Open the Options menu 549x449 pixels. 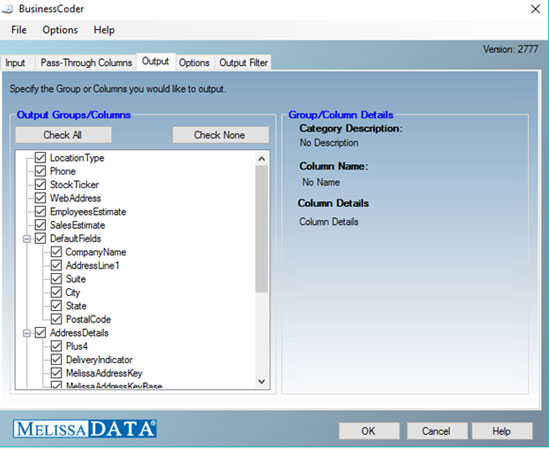coord(60,30)
